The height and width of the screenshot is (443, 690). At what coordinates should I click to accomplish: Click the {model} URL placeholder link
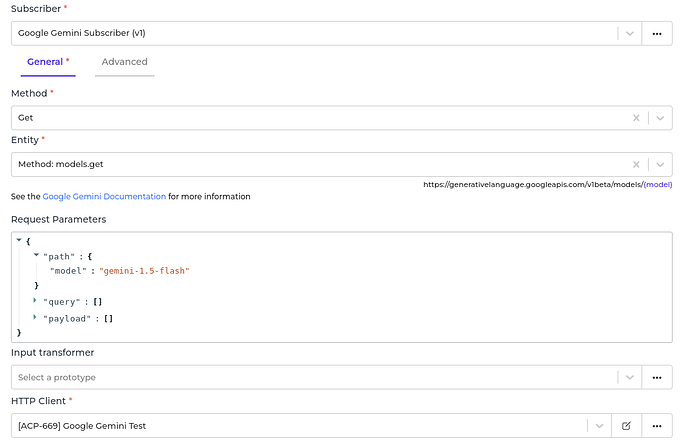point(658,185)
